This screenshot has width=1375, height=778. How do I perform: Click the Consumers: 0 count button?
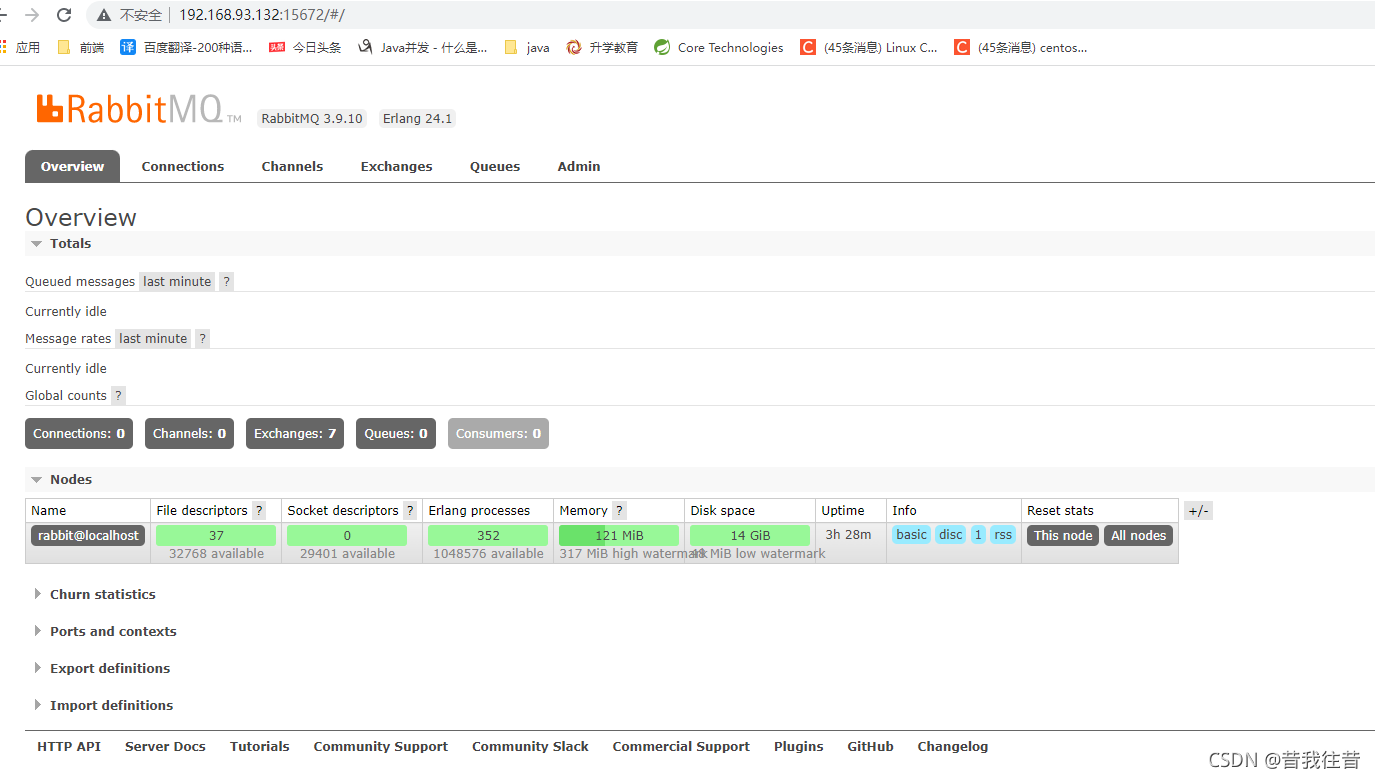coord(498,434)
